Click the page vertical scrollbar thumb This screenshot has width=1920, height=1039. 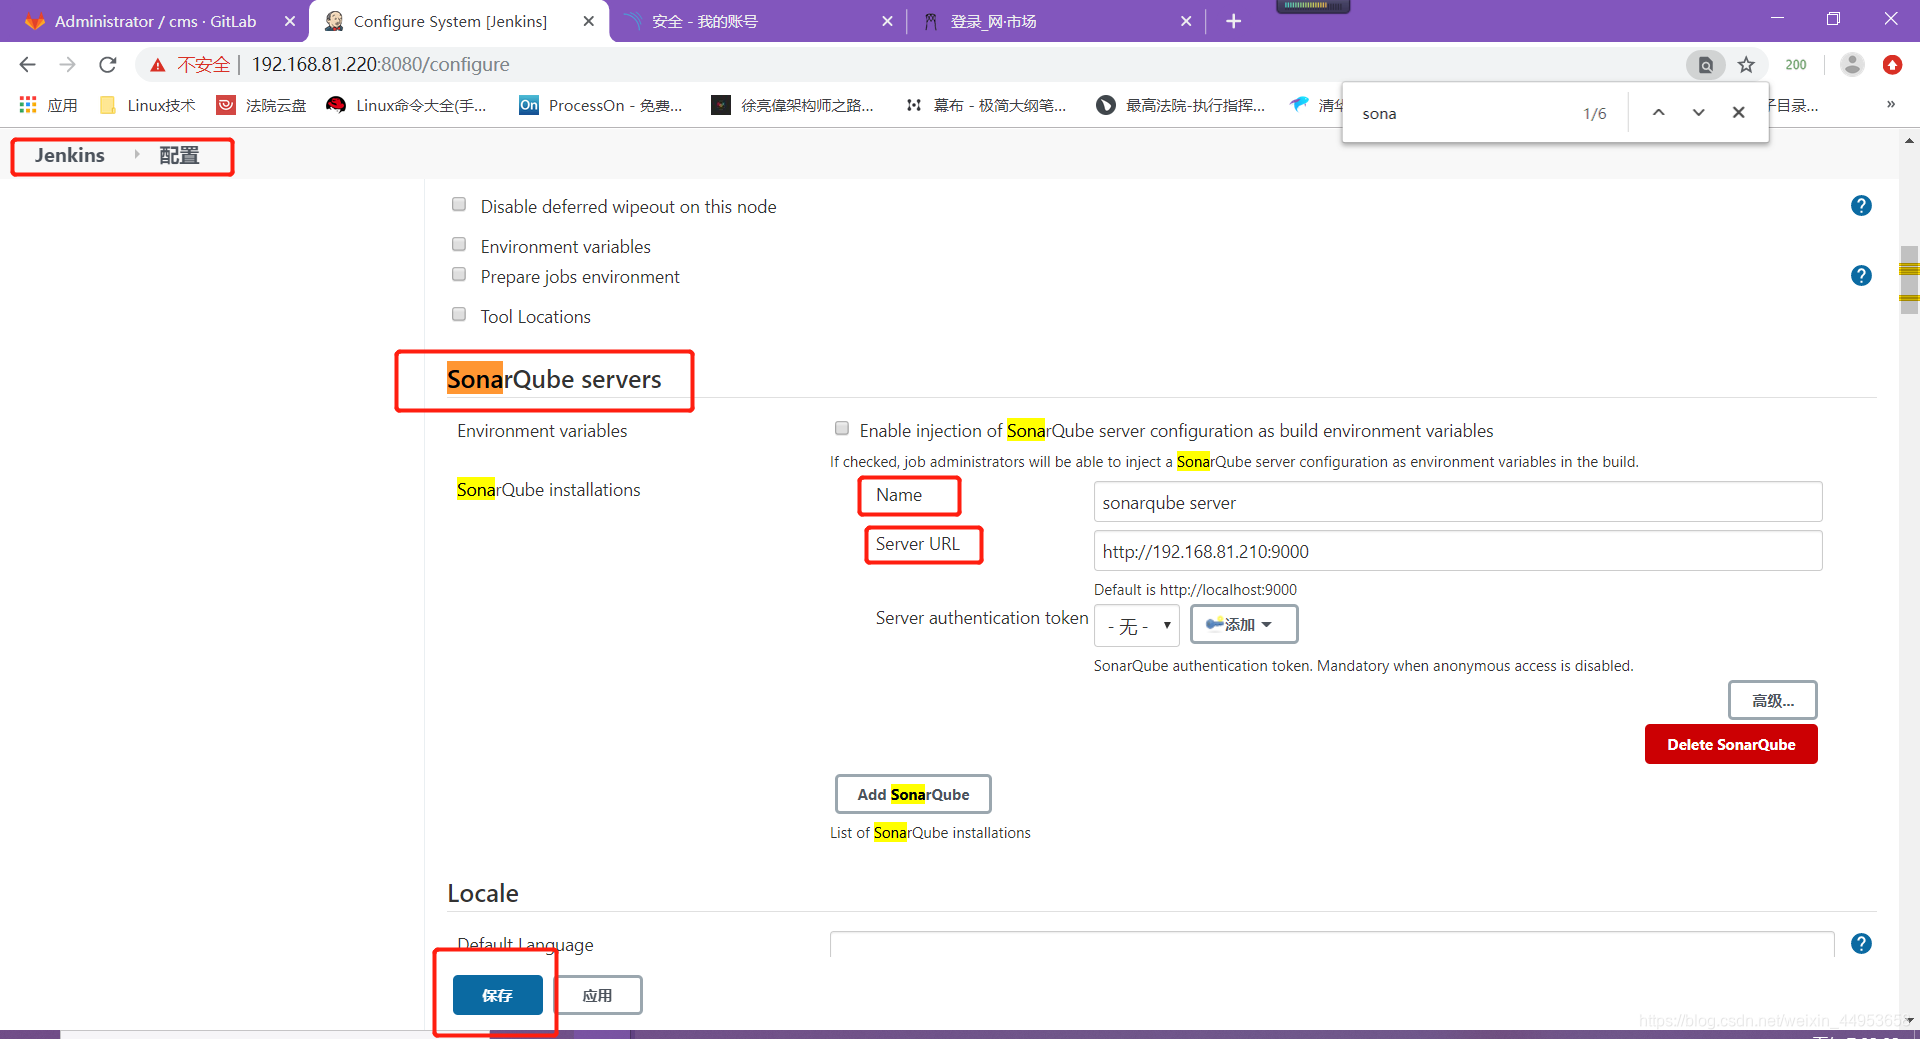tap(1909, 280)
